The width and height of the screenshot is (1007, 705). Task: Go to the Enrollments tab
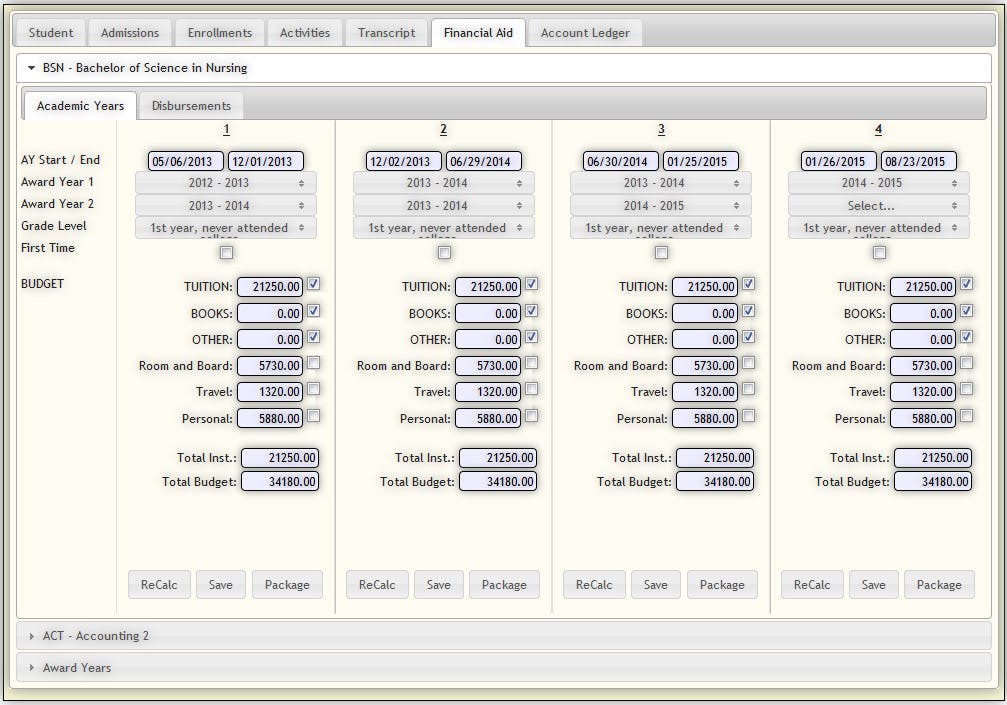(x=220, y=33)
